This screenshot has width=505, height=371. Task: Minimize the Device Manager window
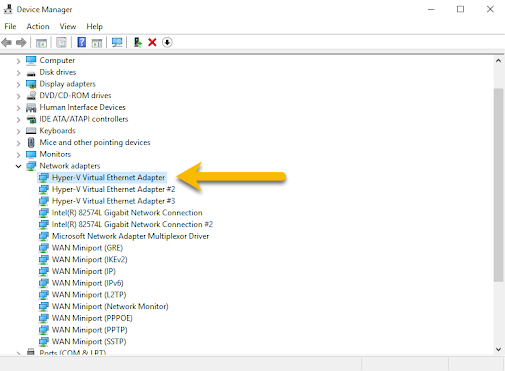431,9
